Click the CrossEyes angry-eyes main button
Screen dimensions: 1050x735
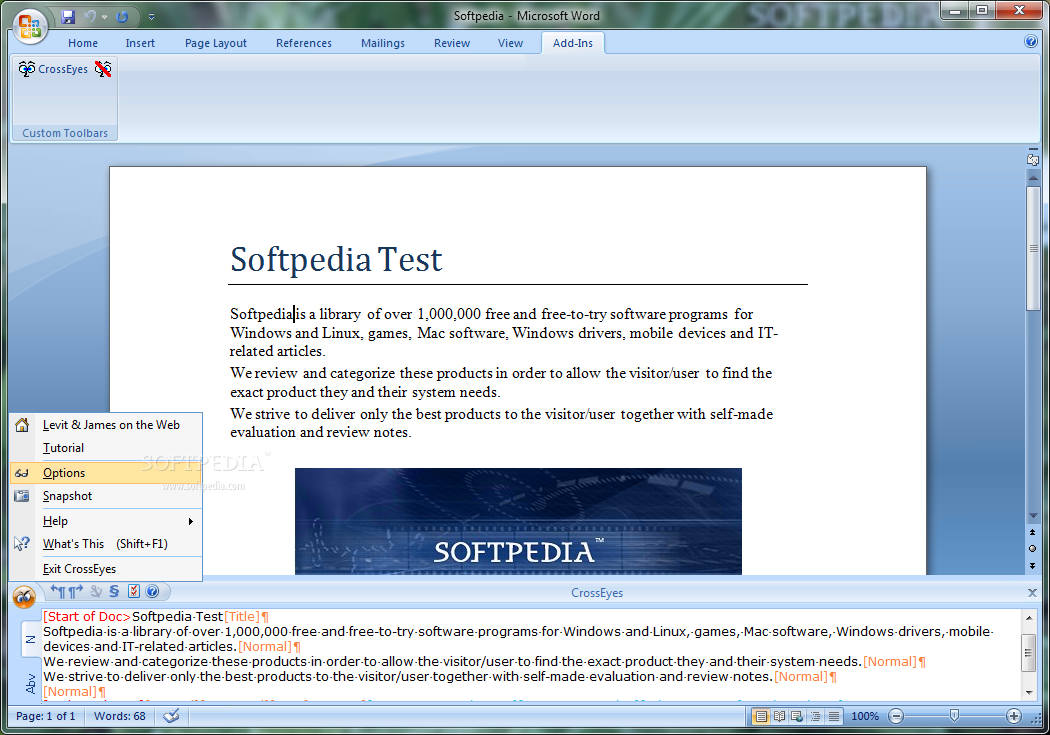24,596
